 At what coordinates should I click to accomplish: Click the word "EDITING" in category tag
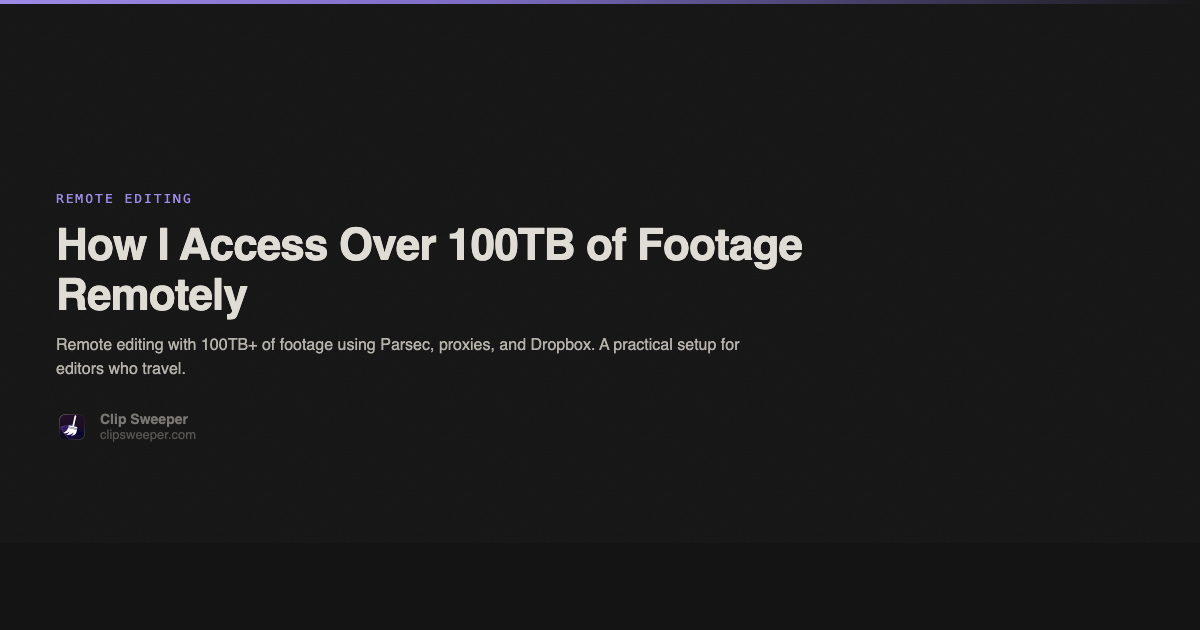coord(158,199)
